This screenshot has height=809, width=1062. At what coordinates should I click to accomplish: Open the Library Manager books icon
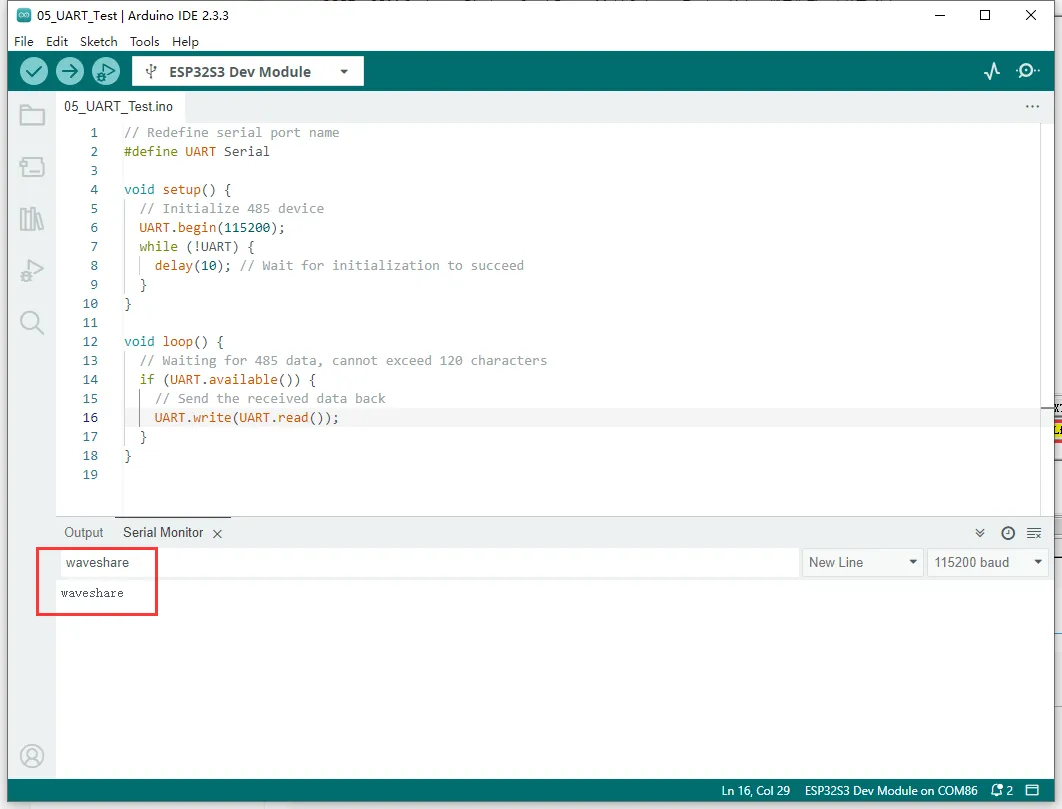click(32, 218)
